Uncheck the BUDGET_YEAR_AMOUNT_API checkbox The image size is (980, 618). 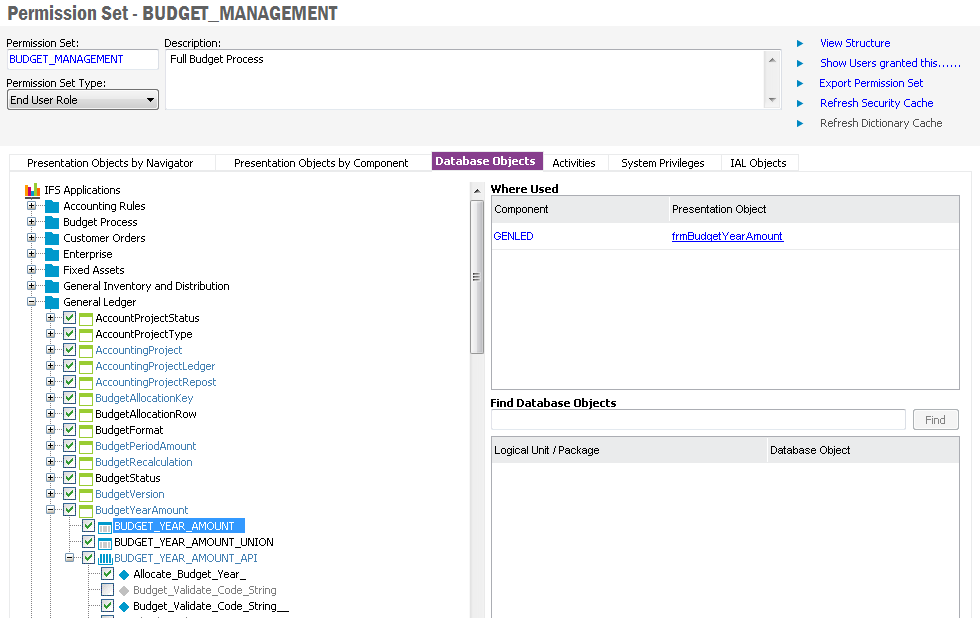pos(88,557)
